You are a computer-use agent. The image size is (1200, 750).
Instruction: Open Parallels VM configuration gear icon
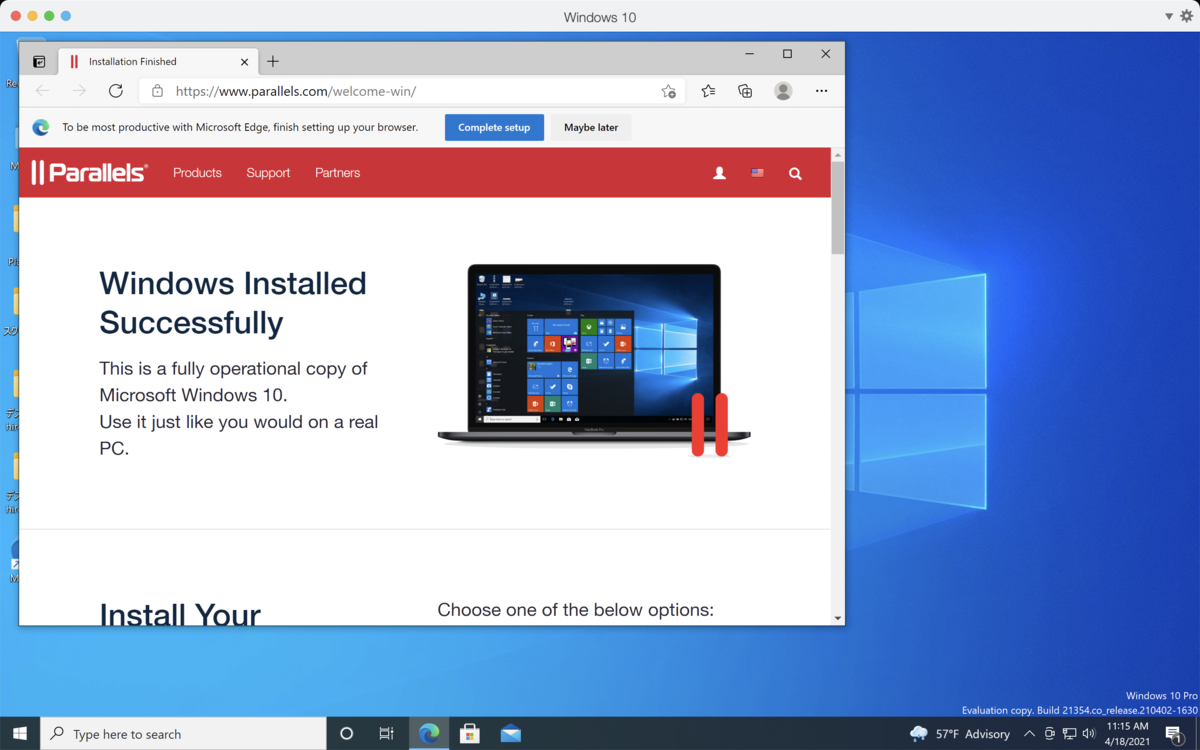pos(1187,17)
